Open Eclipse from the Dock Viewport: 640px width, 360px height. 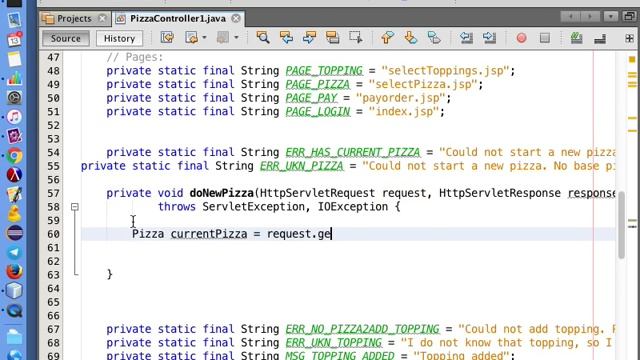[x=14, y=233]
